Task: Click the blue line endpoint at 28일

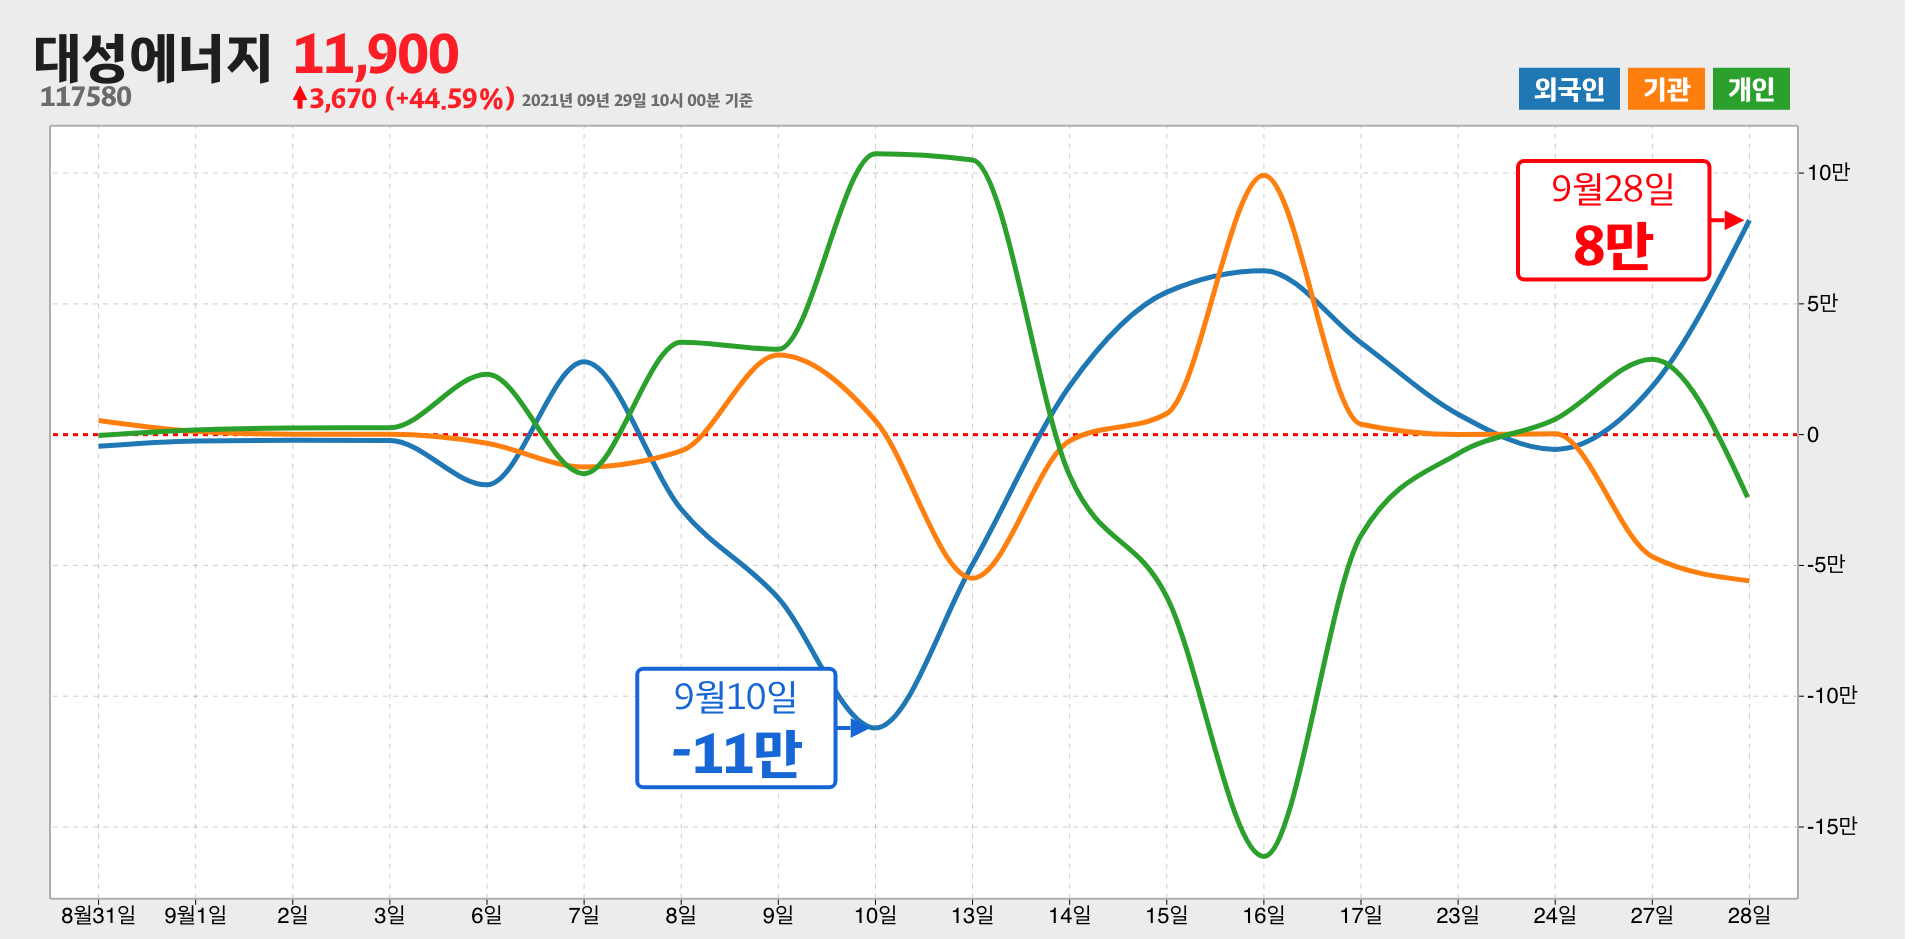Action: click(x=1747, y=222)
